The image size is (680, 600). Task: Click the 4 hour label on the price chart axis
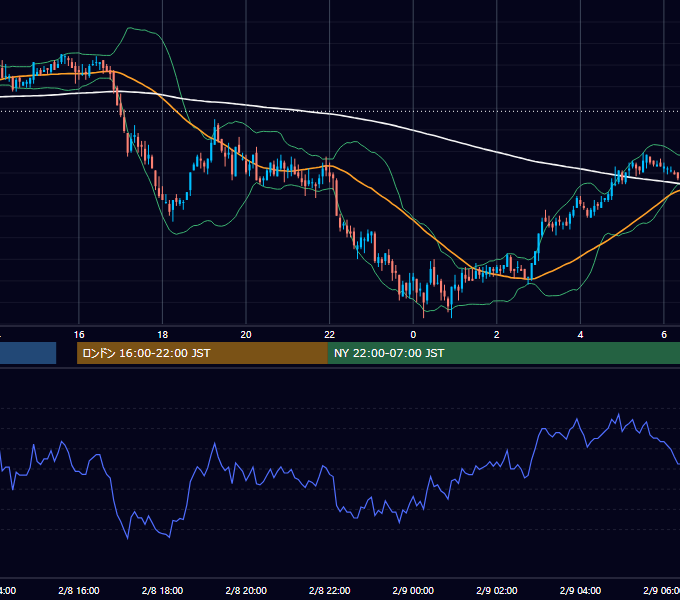(x=580, y=335)
